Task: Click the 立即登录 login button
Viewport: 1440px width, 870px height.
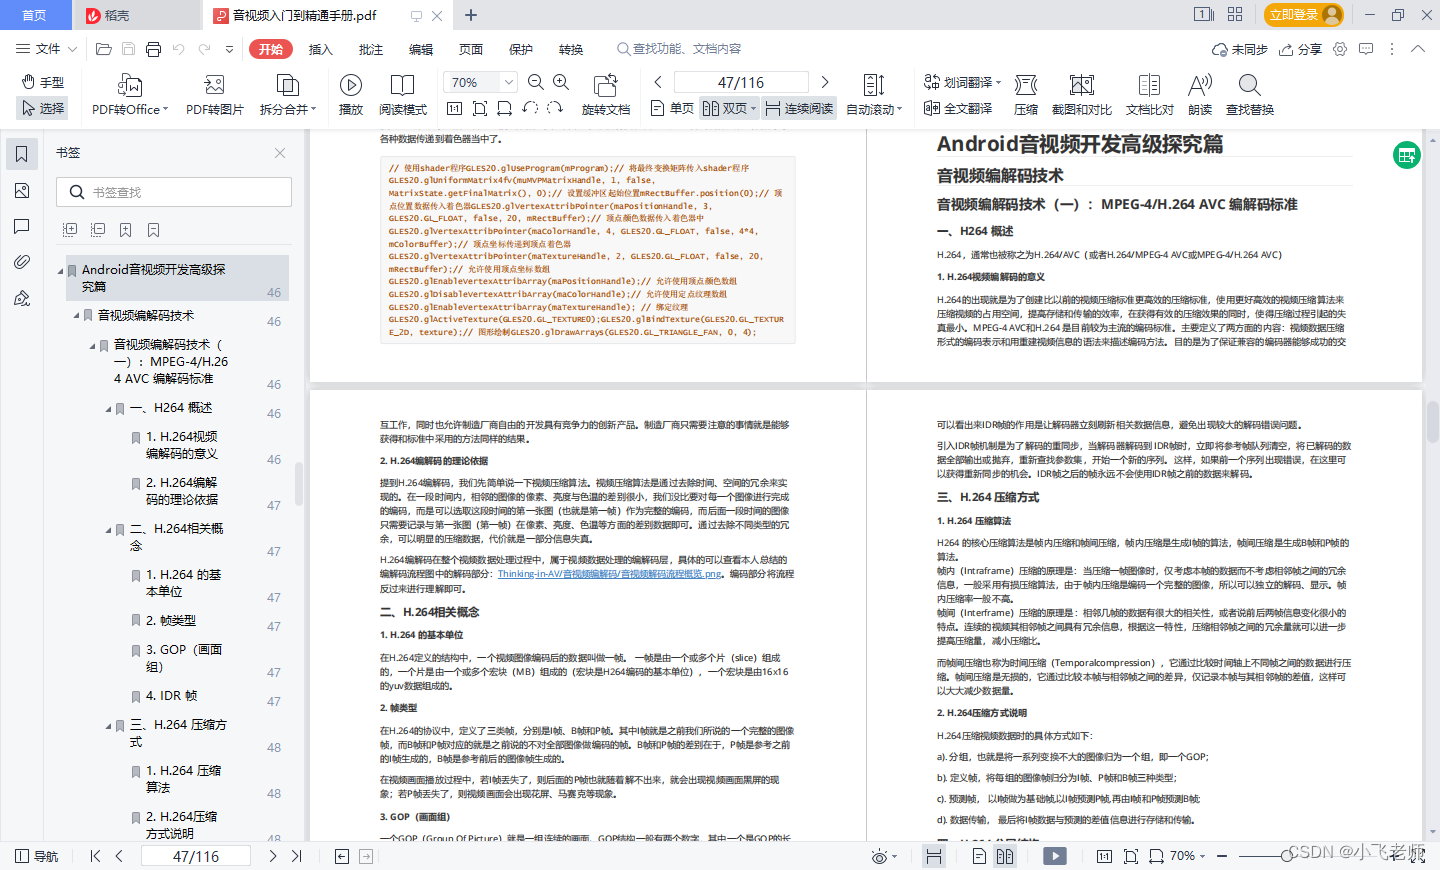Action: [1303, 15]
